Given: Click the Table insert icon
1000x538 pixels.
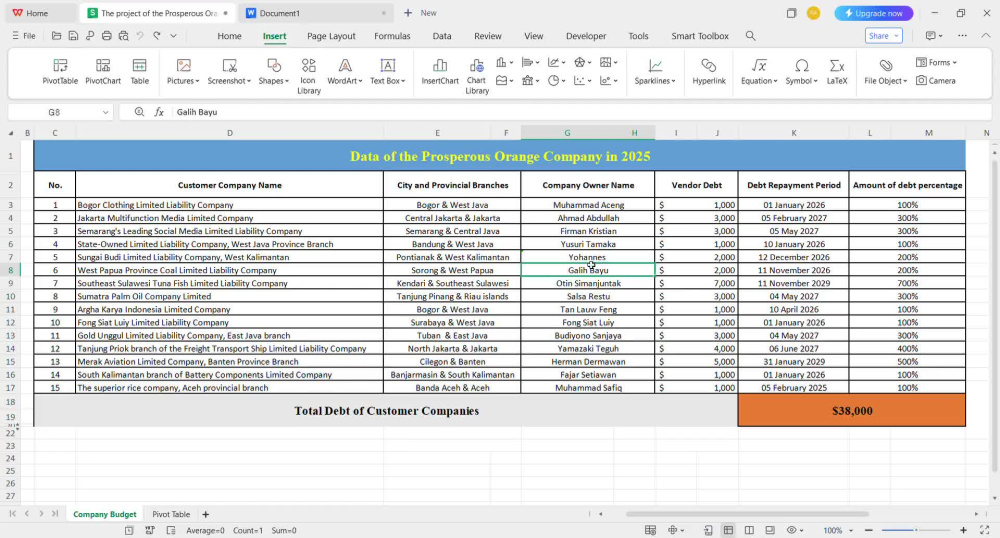Looking at the screenshot, I should 139,71.
